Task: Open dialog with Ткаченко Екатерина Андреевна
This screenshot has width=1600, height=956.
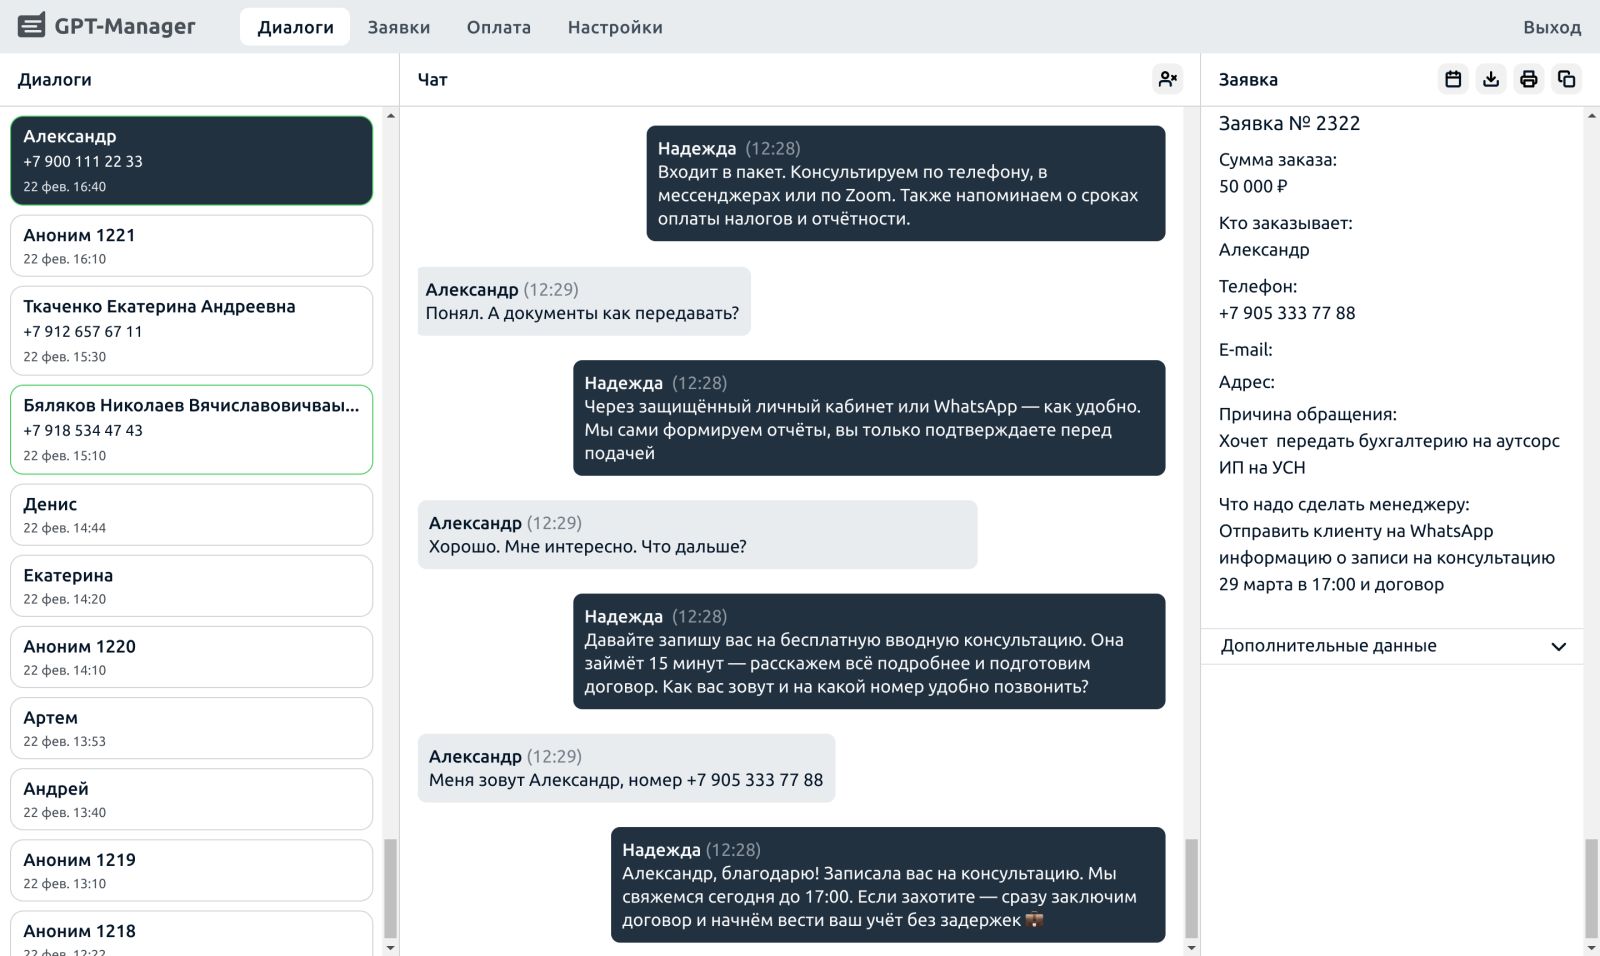Action: 191,330
